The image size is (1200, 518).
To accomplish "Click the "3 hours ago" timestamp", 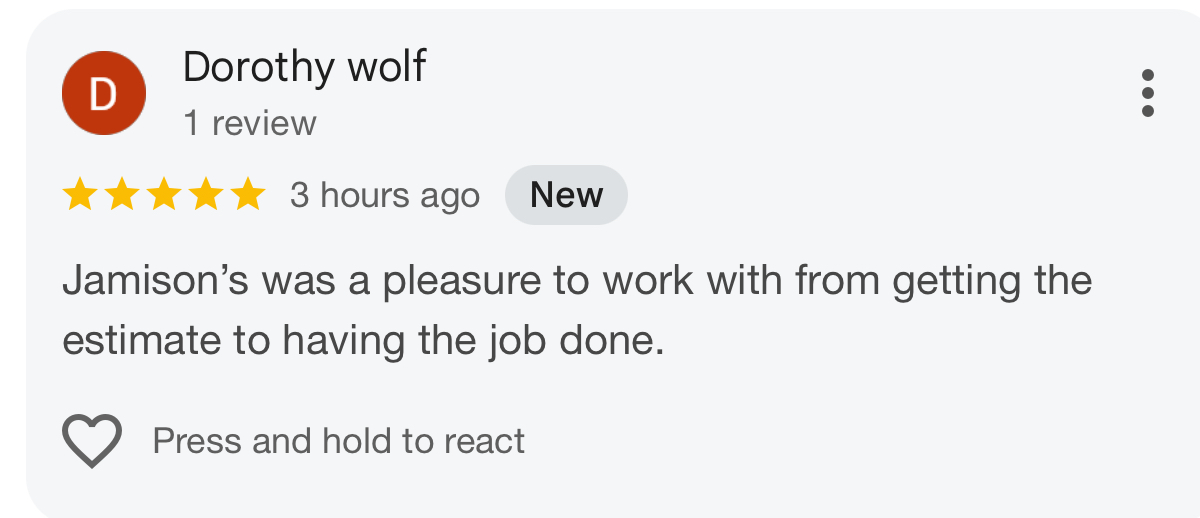I will [x=385, y=195].
